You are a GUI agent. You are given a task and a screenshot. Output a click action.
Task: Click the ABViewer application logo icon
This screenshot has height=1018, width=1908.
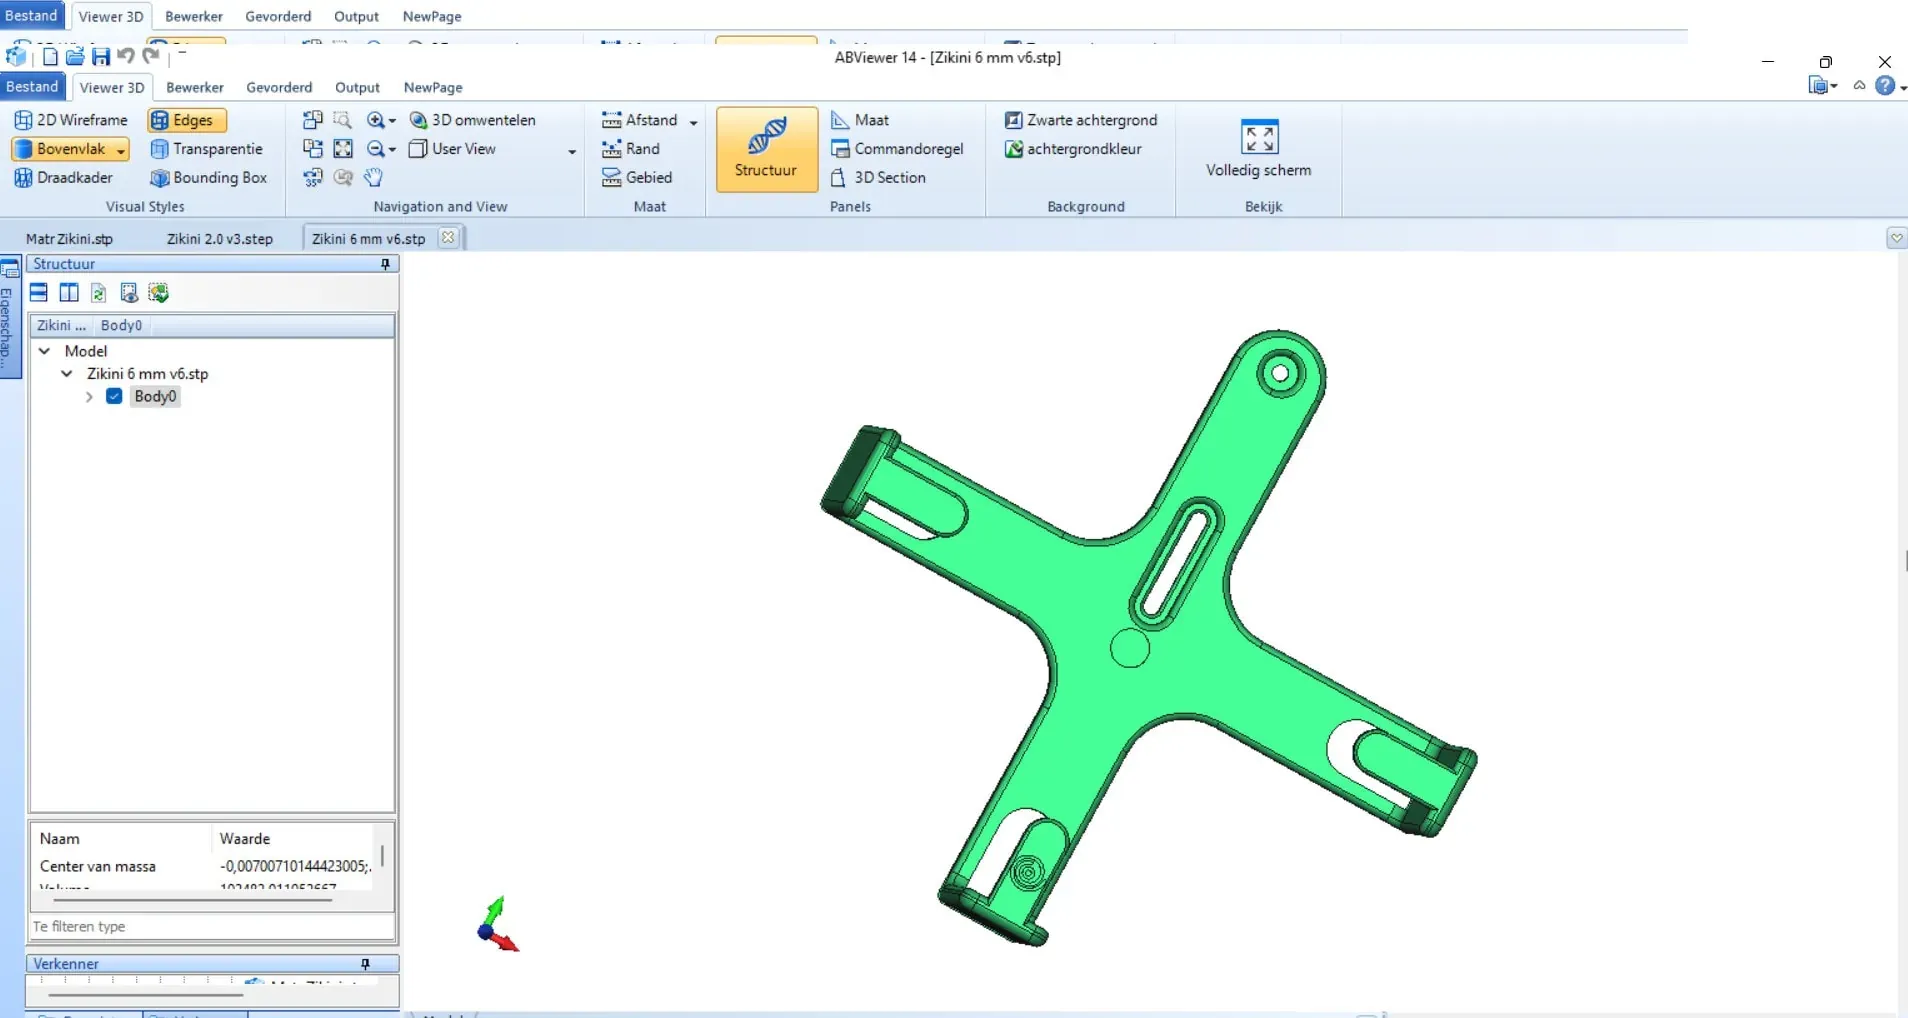[x=16, y=56]
